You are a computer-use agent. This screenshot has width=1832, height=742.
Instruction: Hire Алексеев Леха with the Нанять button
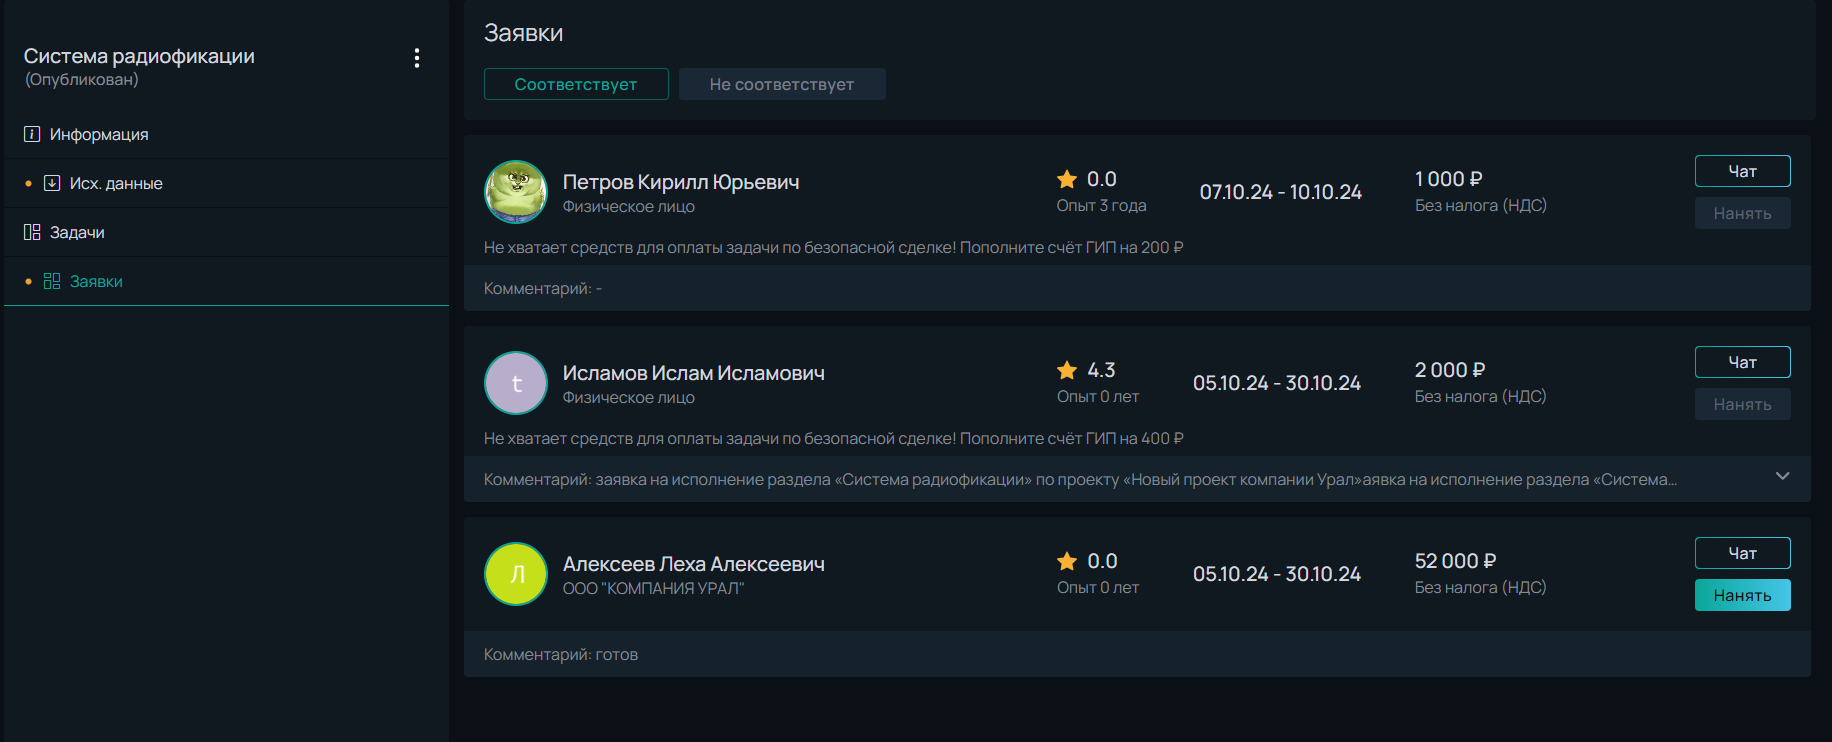1742,595
